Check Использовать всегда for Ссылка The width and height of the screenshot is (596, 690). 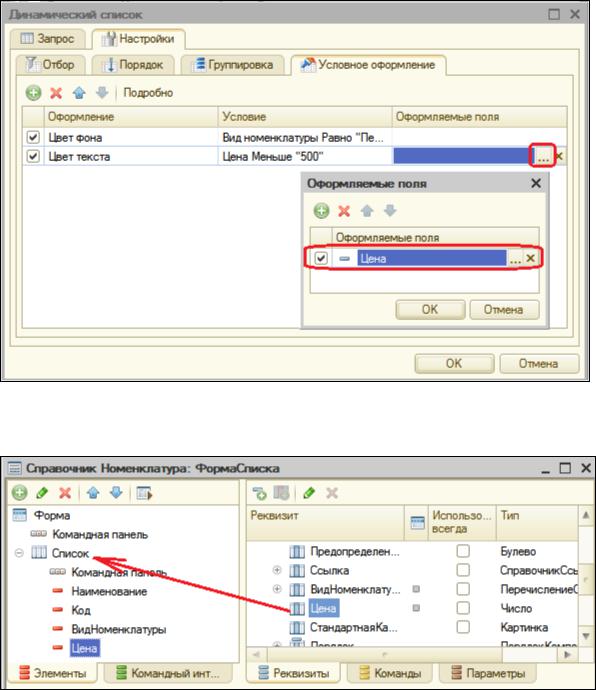463,570
